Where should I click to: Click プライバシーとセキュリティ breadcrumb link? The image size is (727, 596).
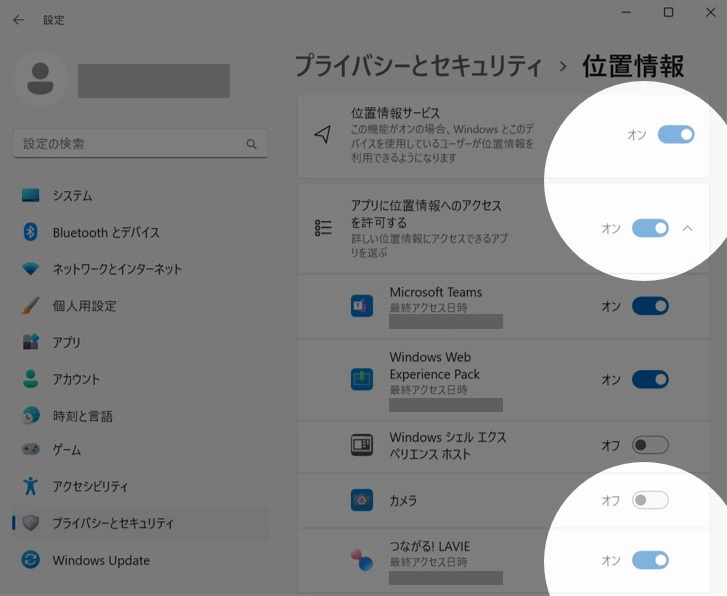418,66
